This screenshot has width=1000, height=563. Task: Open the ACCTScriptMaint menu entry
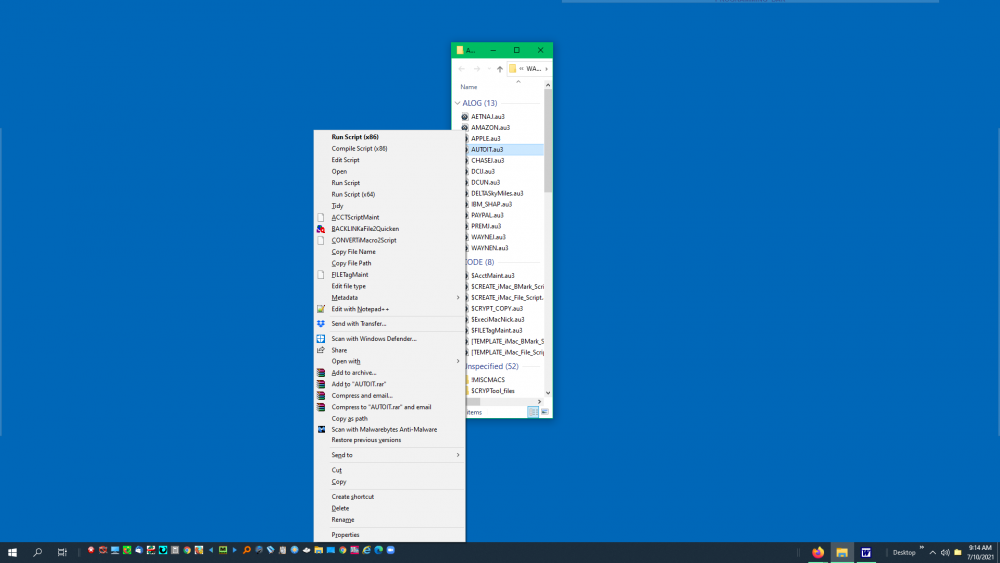point(389,217)
